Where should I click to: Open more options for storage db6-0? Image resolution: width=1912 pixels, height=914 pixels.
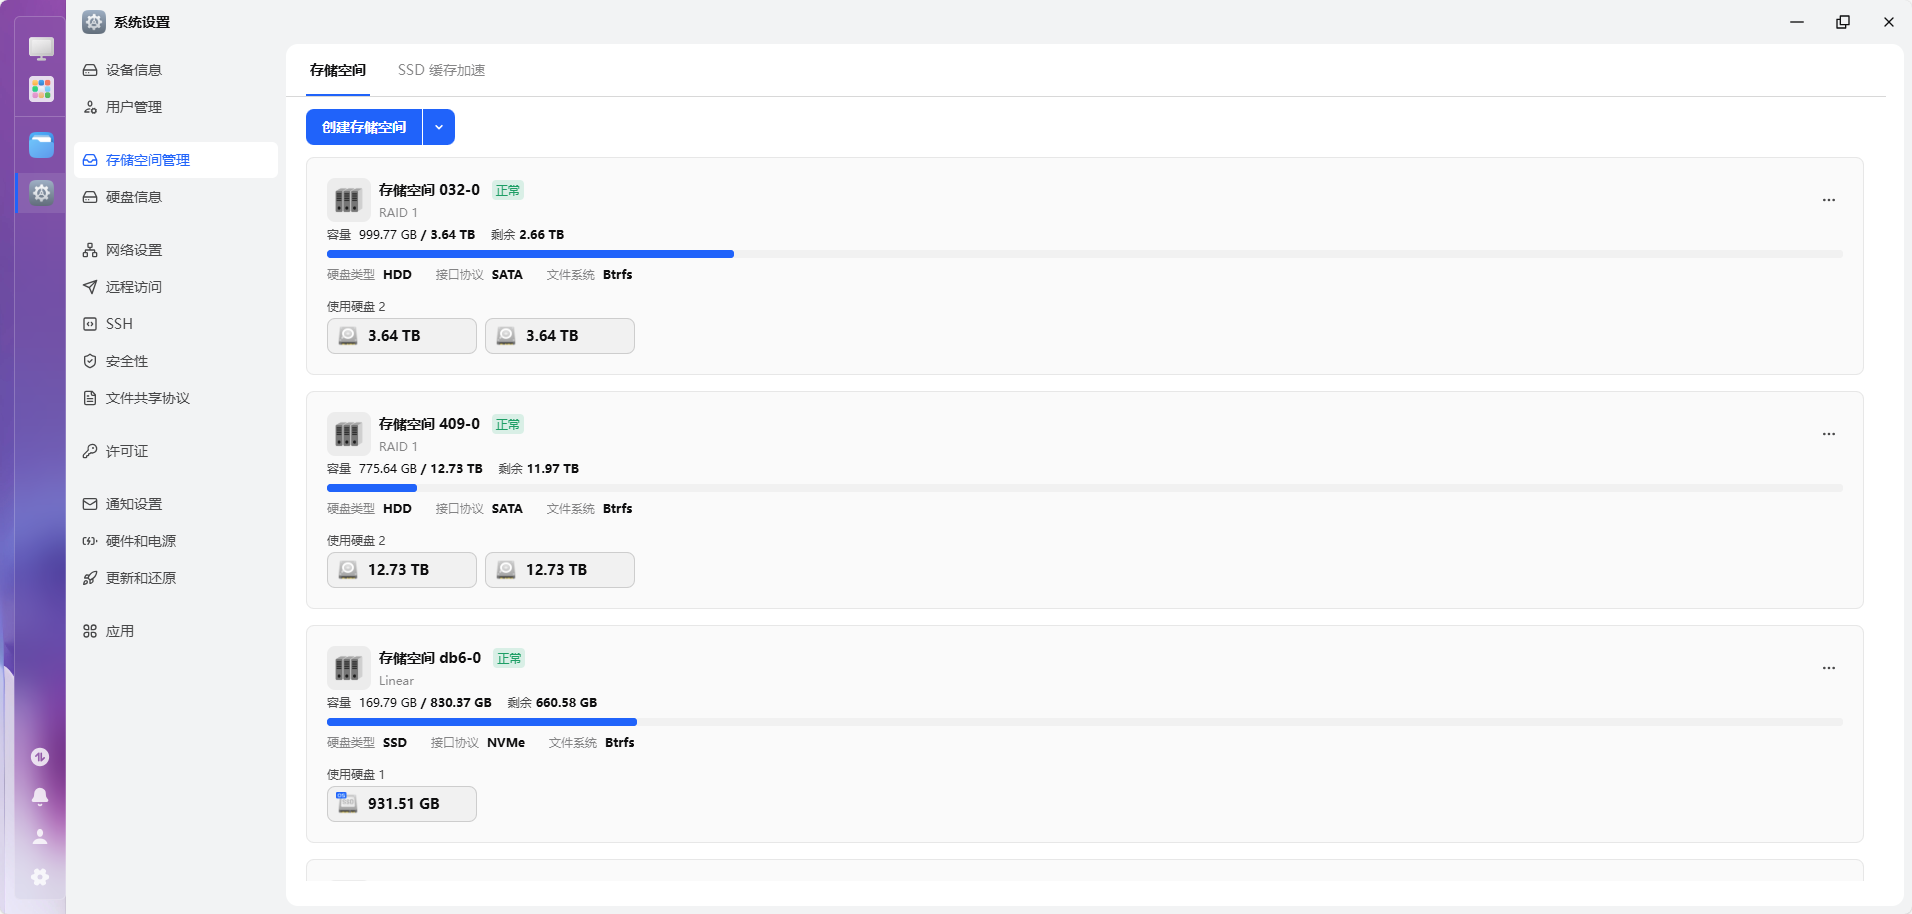1828,668
